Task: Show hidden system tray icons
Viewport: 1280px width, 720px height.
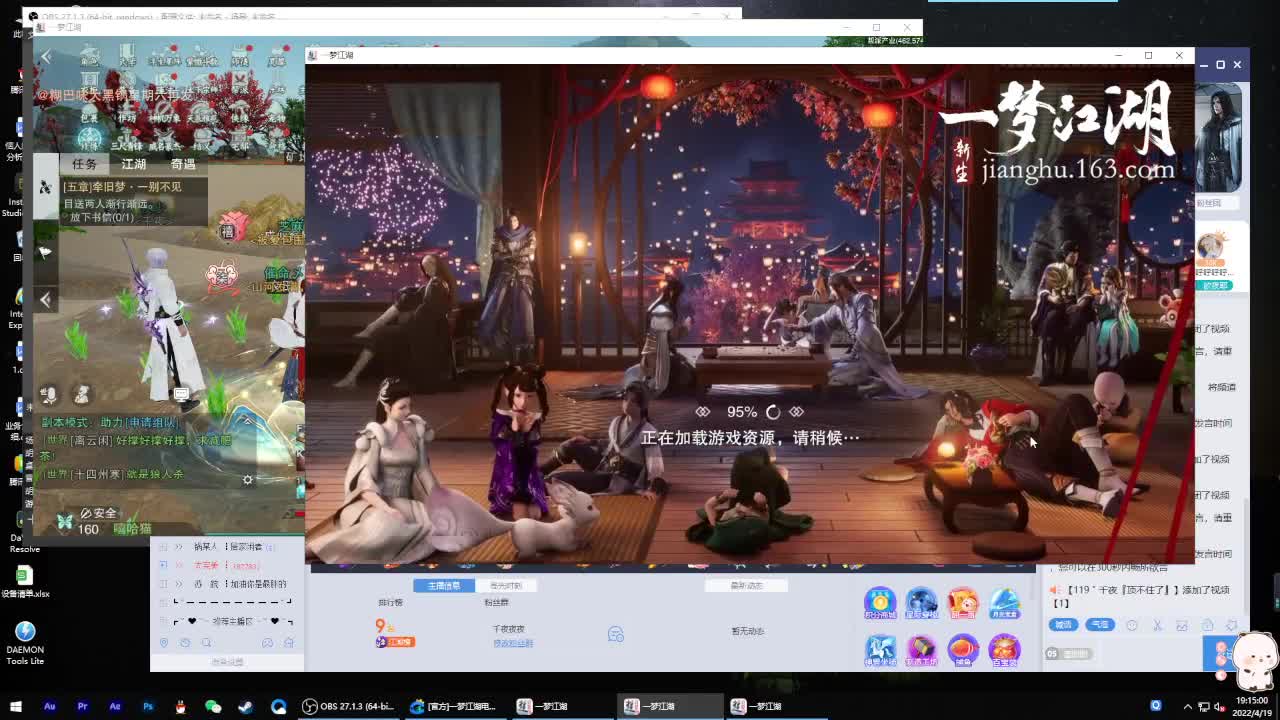Action: [1188, 706]
